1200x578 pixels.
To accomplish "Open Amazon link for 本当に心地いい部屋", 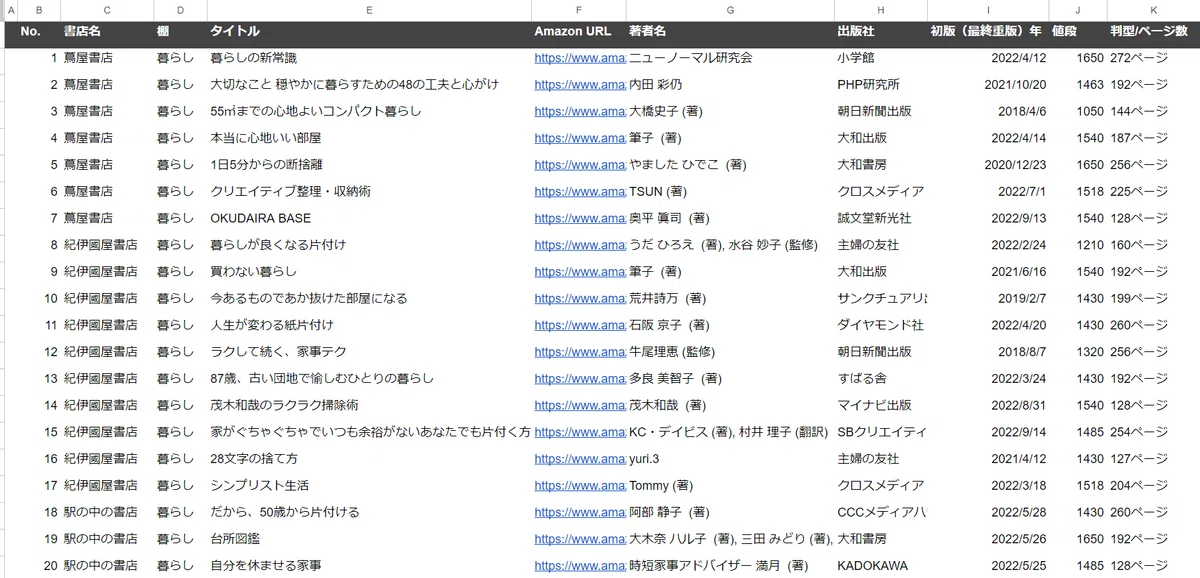I will click(579, 138).
